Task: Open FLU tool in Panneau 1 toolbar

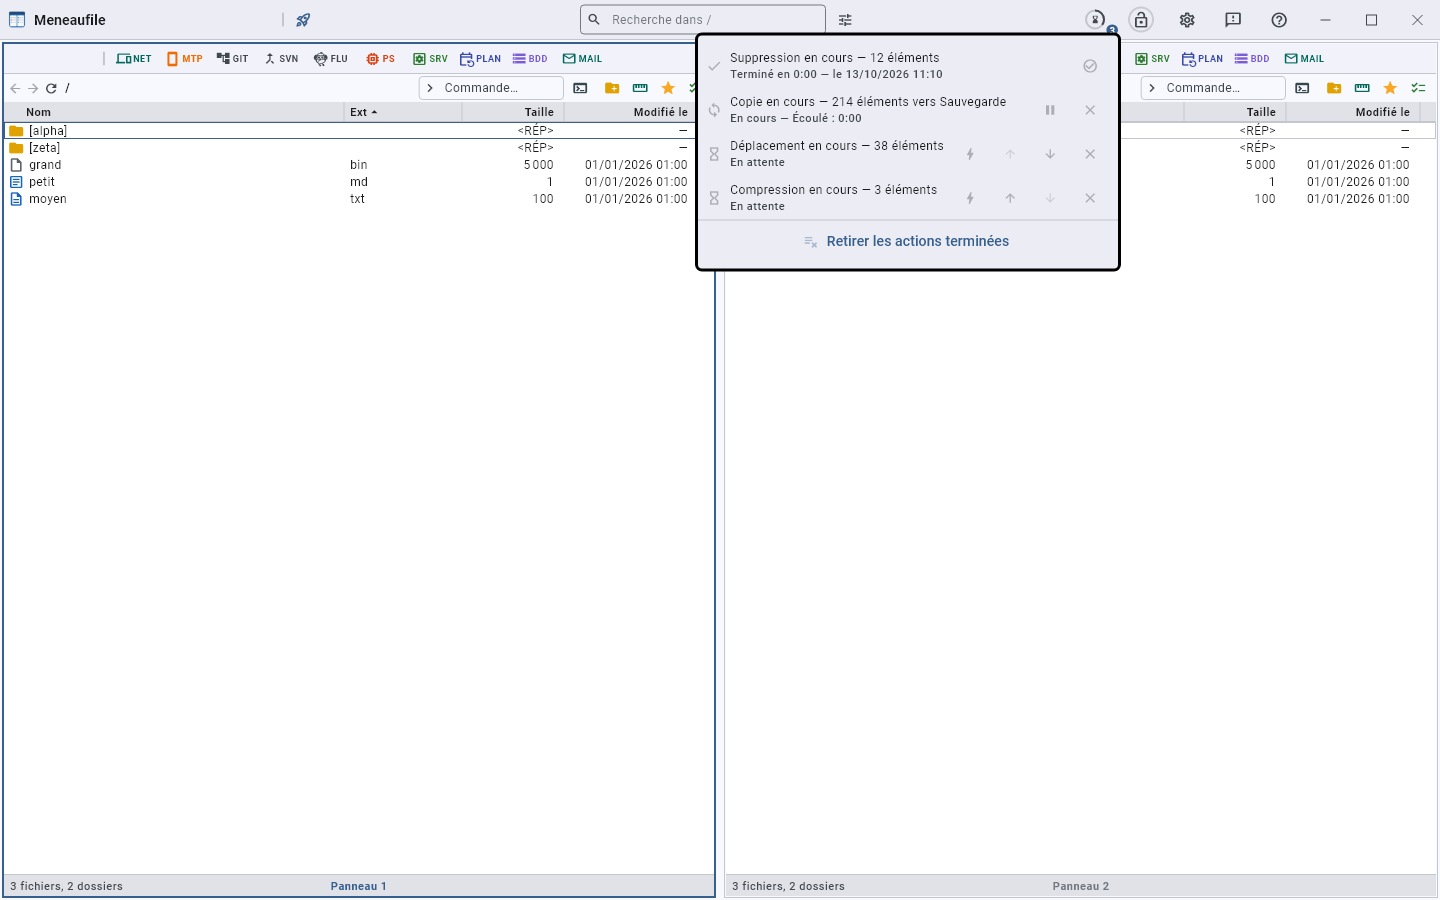Action: [331, 59]
